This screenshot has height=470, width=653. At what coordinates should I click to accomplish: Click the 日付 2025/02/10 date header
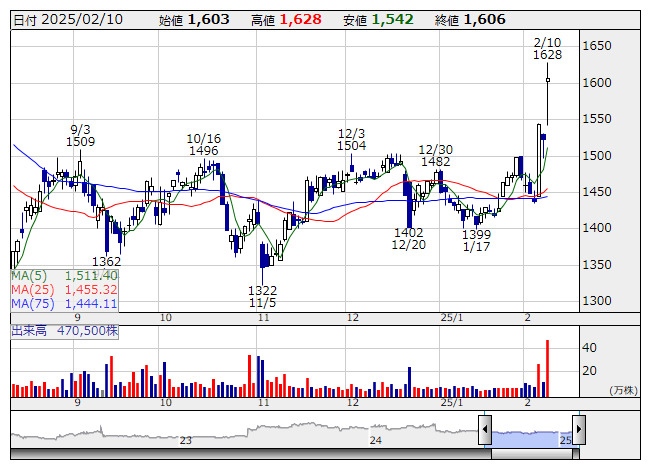(68, 20)
